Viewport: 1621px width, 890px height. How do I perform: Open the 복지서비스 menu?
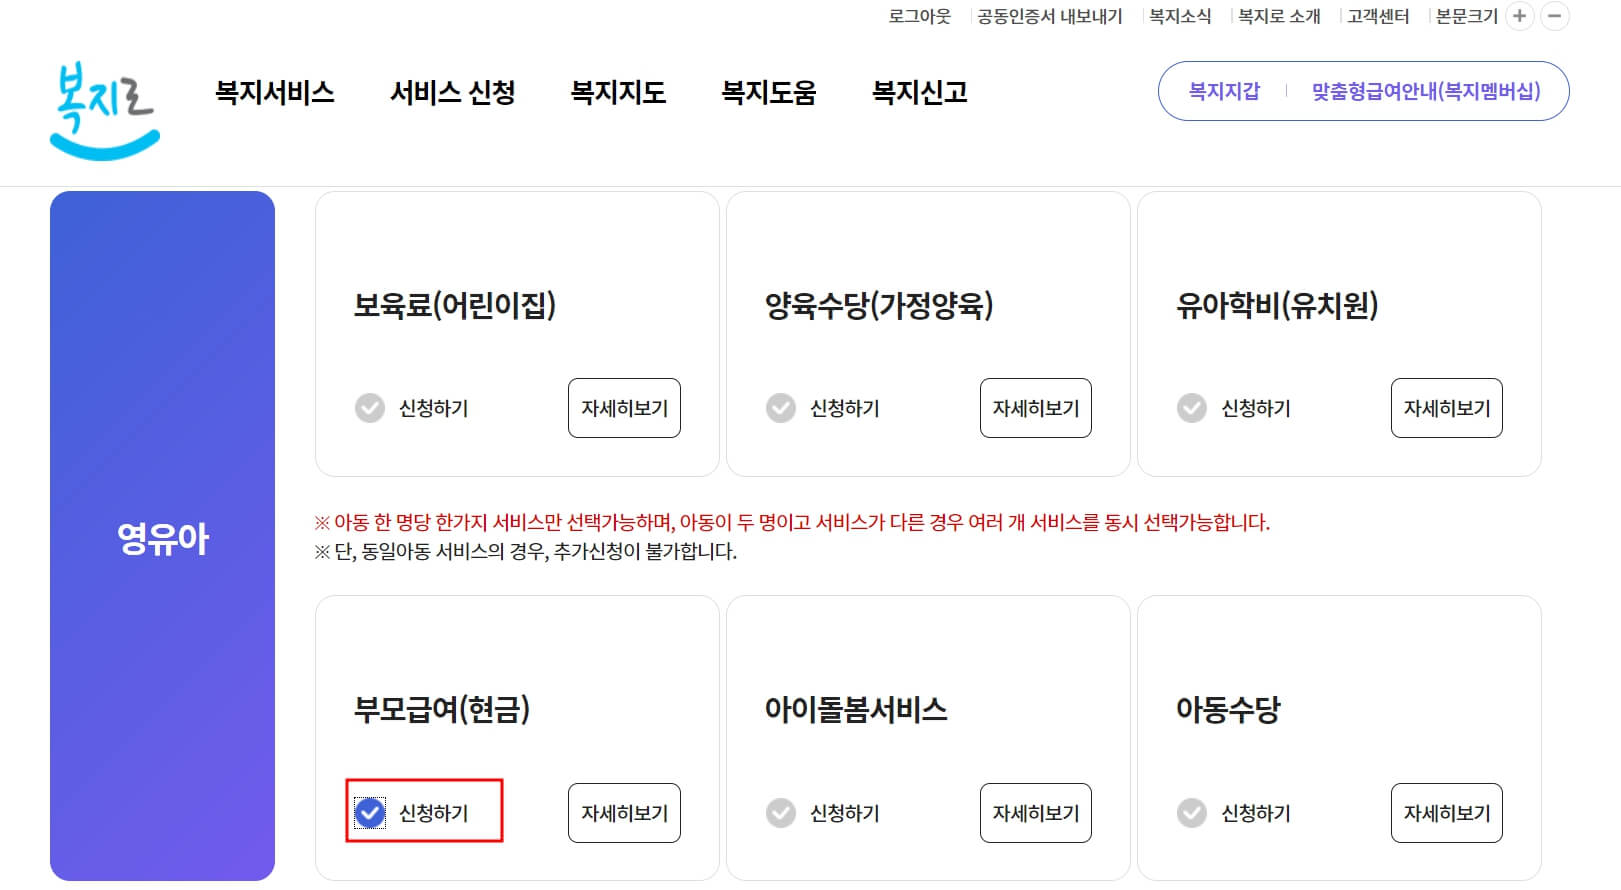pos(276,93)
